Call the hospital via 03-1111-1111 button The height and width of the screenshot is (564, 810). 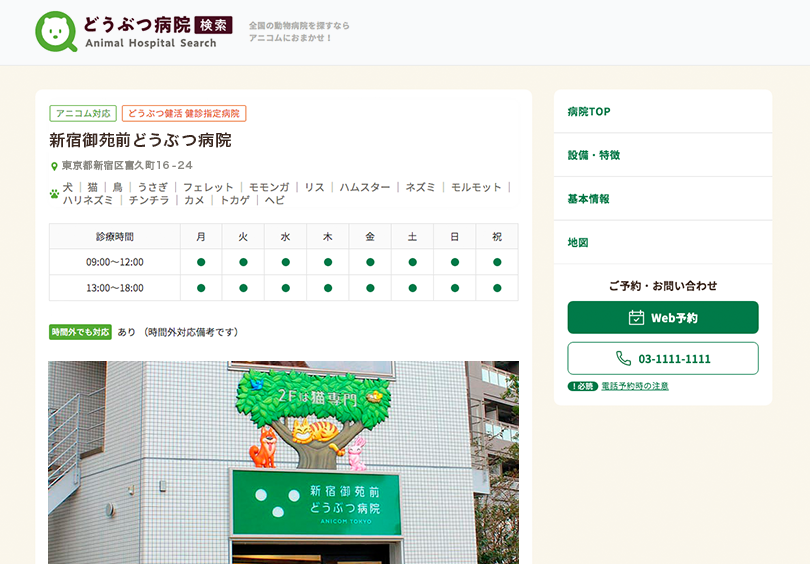tap(663, 359)
